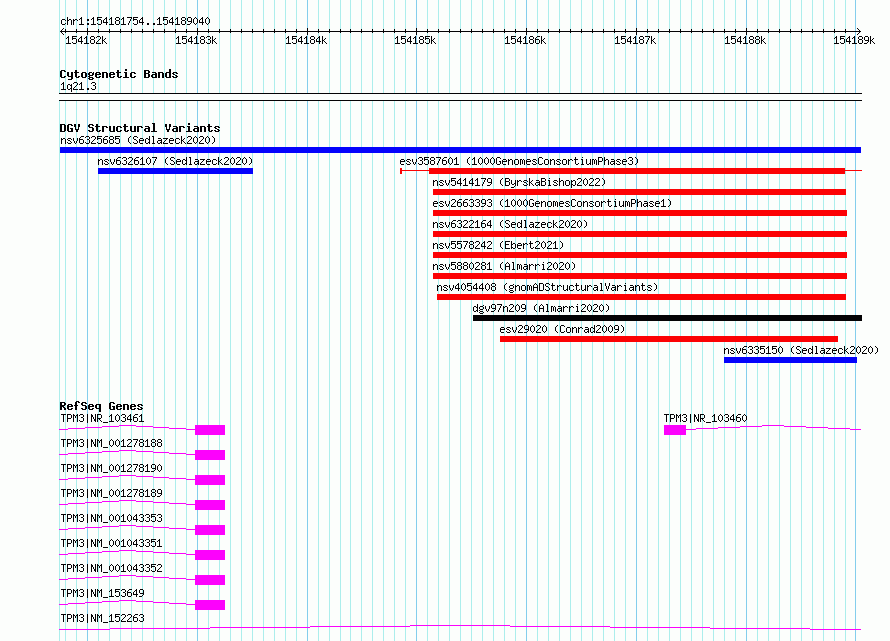Click the DGV Structural Variants track title
Image resolution: width=890 pixels, height=641 pixels.
[x=140, y=128]
